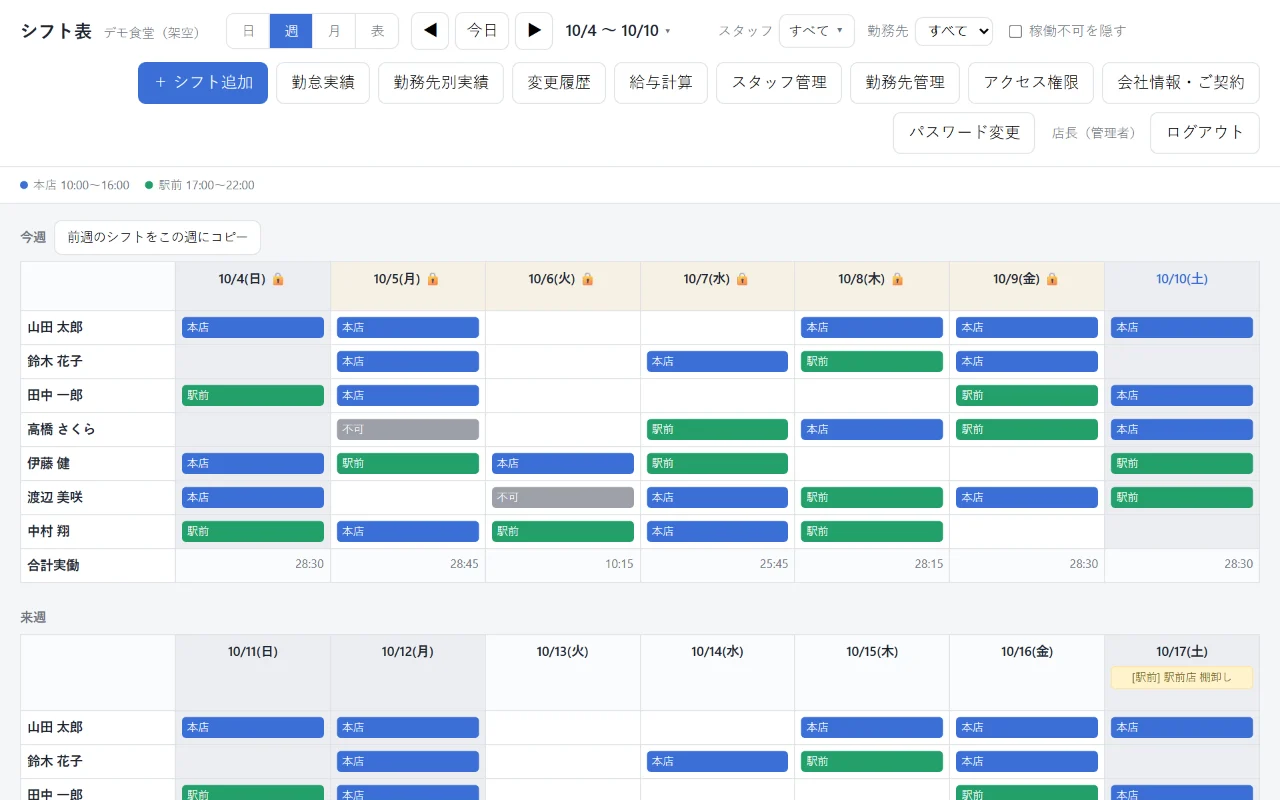The height and width of the screenshot is (800, 1280).
Task: Click the 駅前店 棚卸し event on 10/17
Action: 1182,678
